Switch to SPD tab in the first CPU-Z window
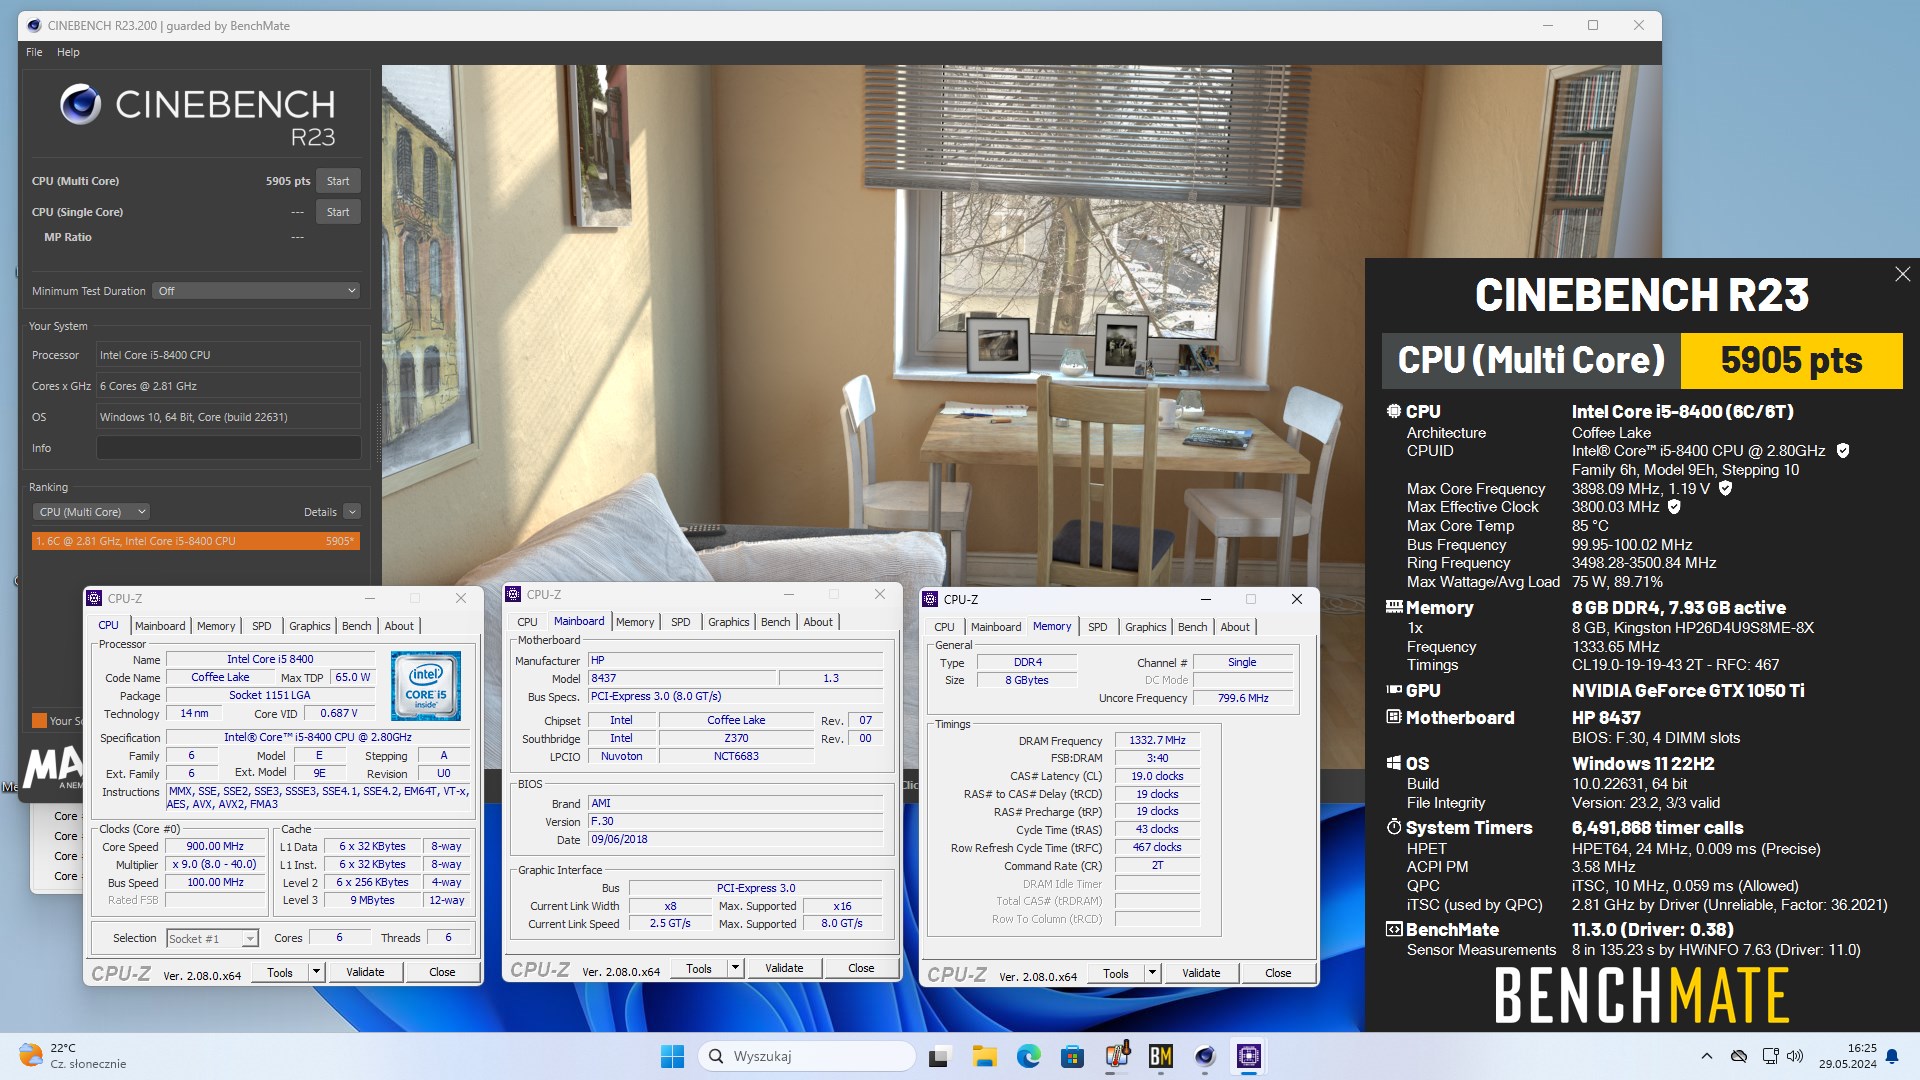Viewport: 1920px width, 1080px height. pos(262,626)
